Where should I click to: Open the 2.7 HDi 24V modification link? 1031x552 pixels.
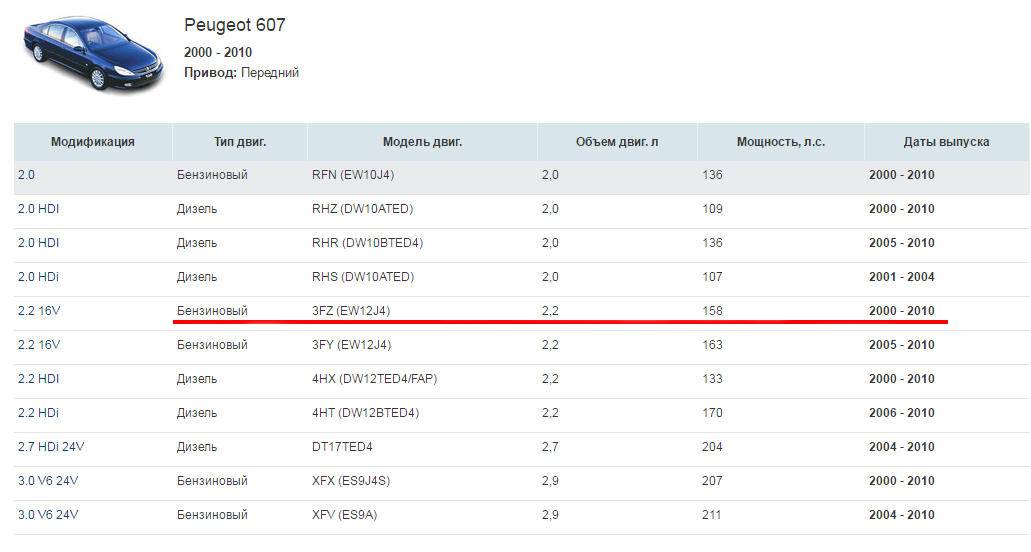coord(48,447)
